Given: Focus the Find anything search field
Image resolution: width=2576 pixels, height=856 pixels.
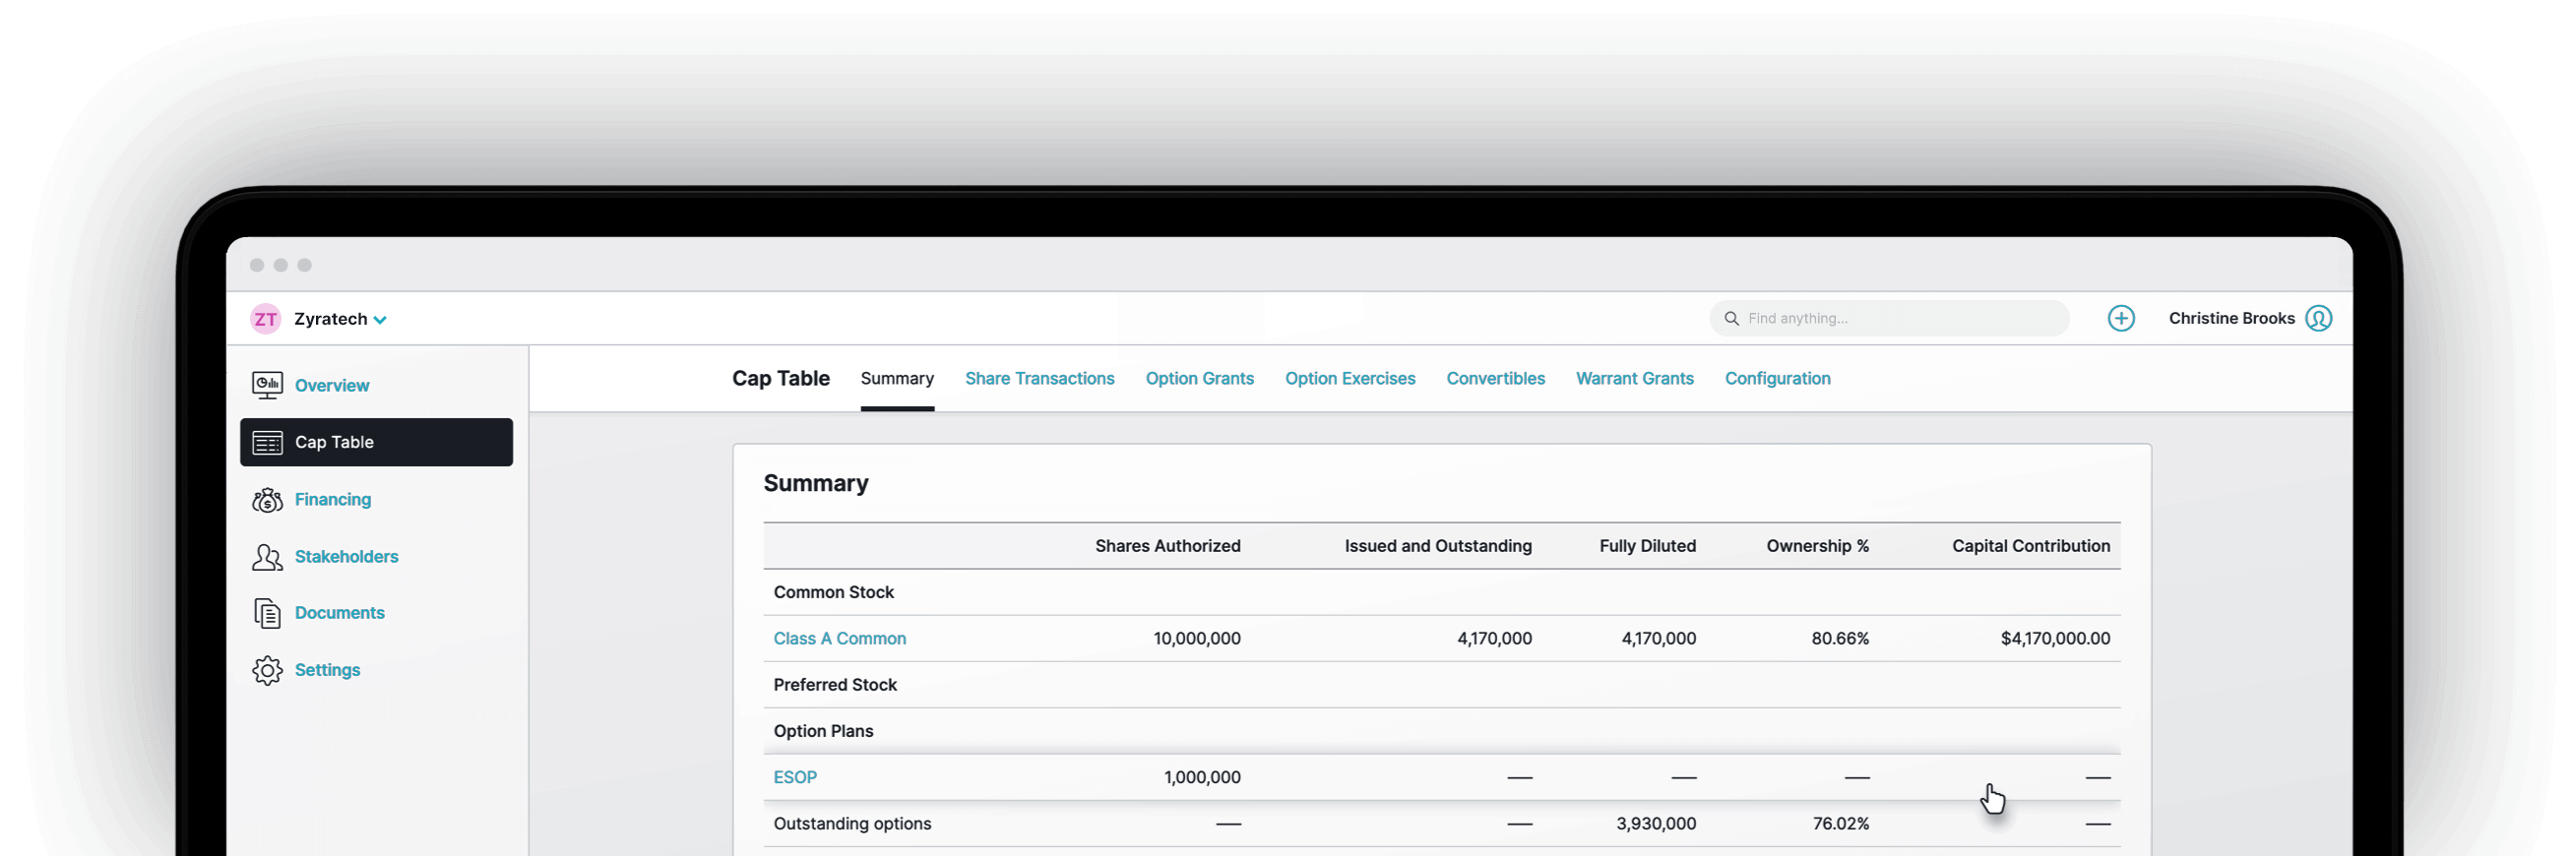Looking at the screenshot, I should tap(1888, 318).
